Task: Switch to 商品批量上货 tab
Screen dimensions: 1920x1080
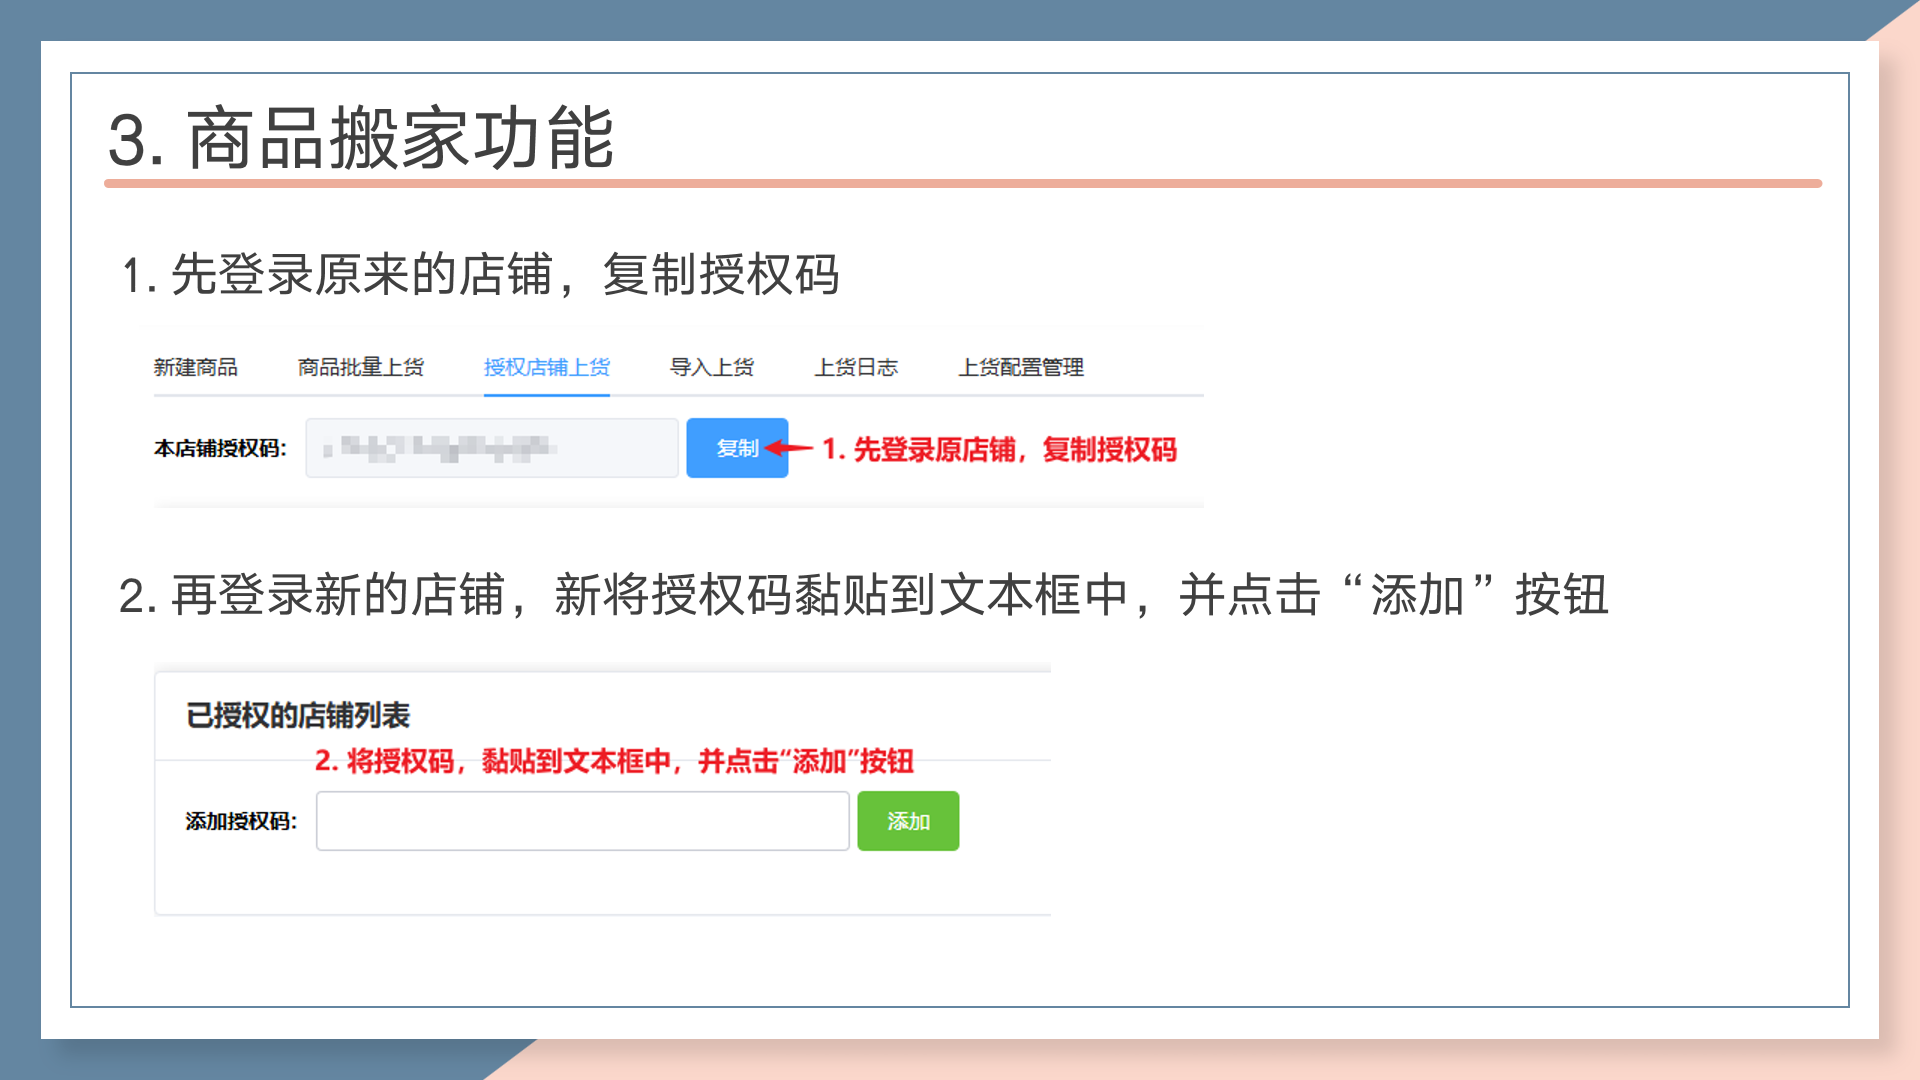Action: click(360, 367)
